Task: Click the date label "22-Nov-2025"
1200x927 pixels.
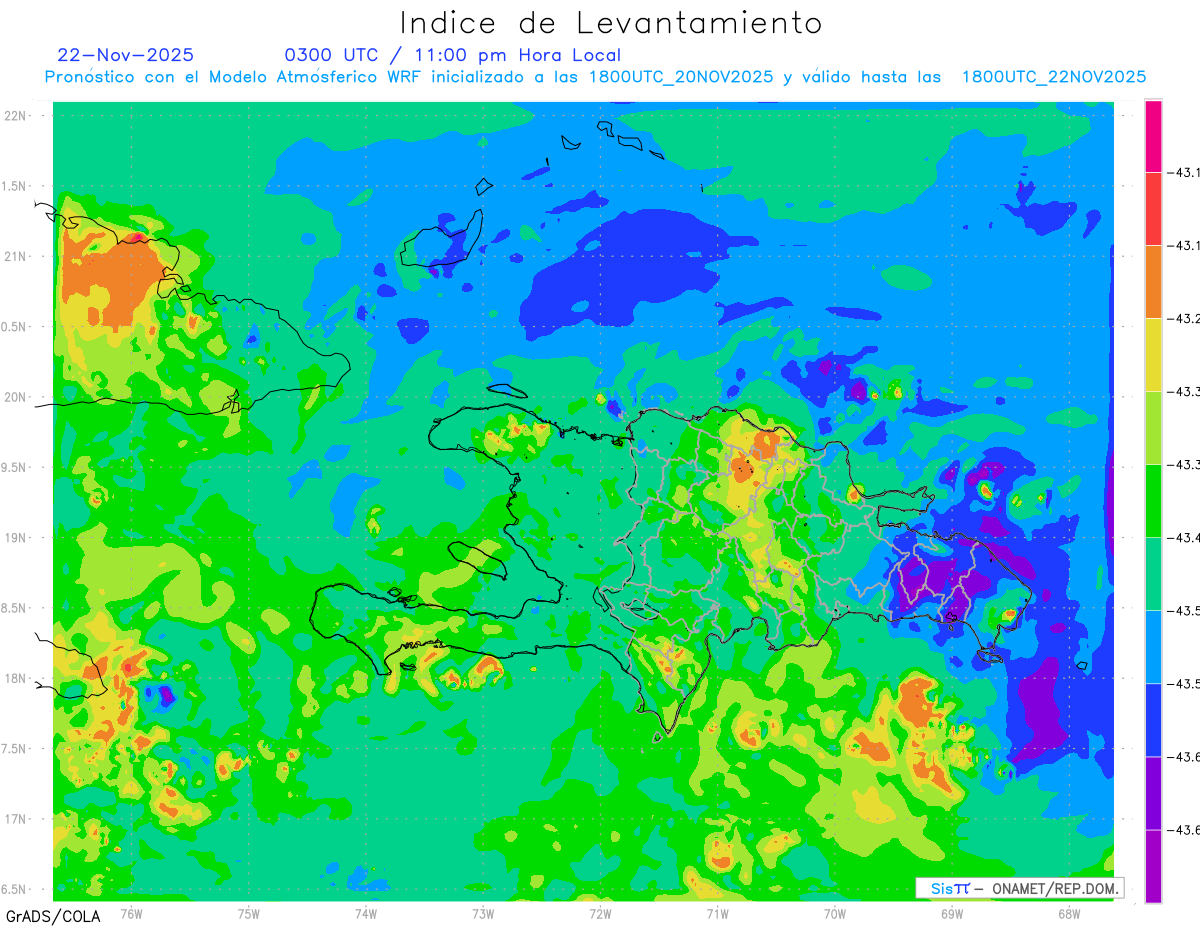Action: (125, 55)
